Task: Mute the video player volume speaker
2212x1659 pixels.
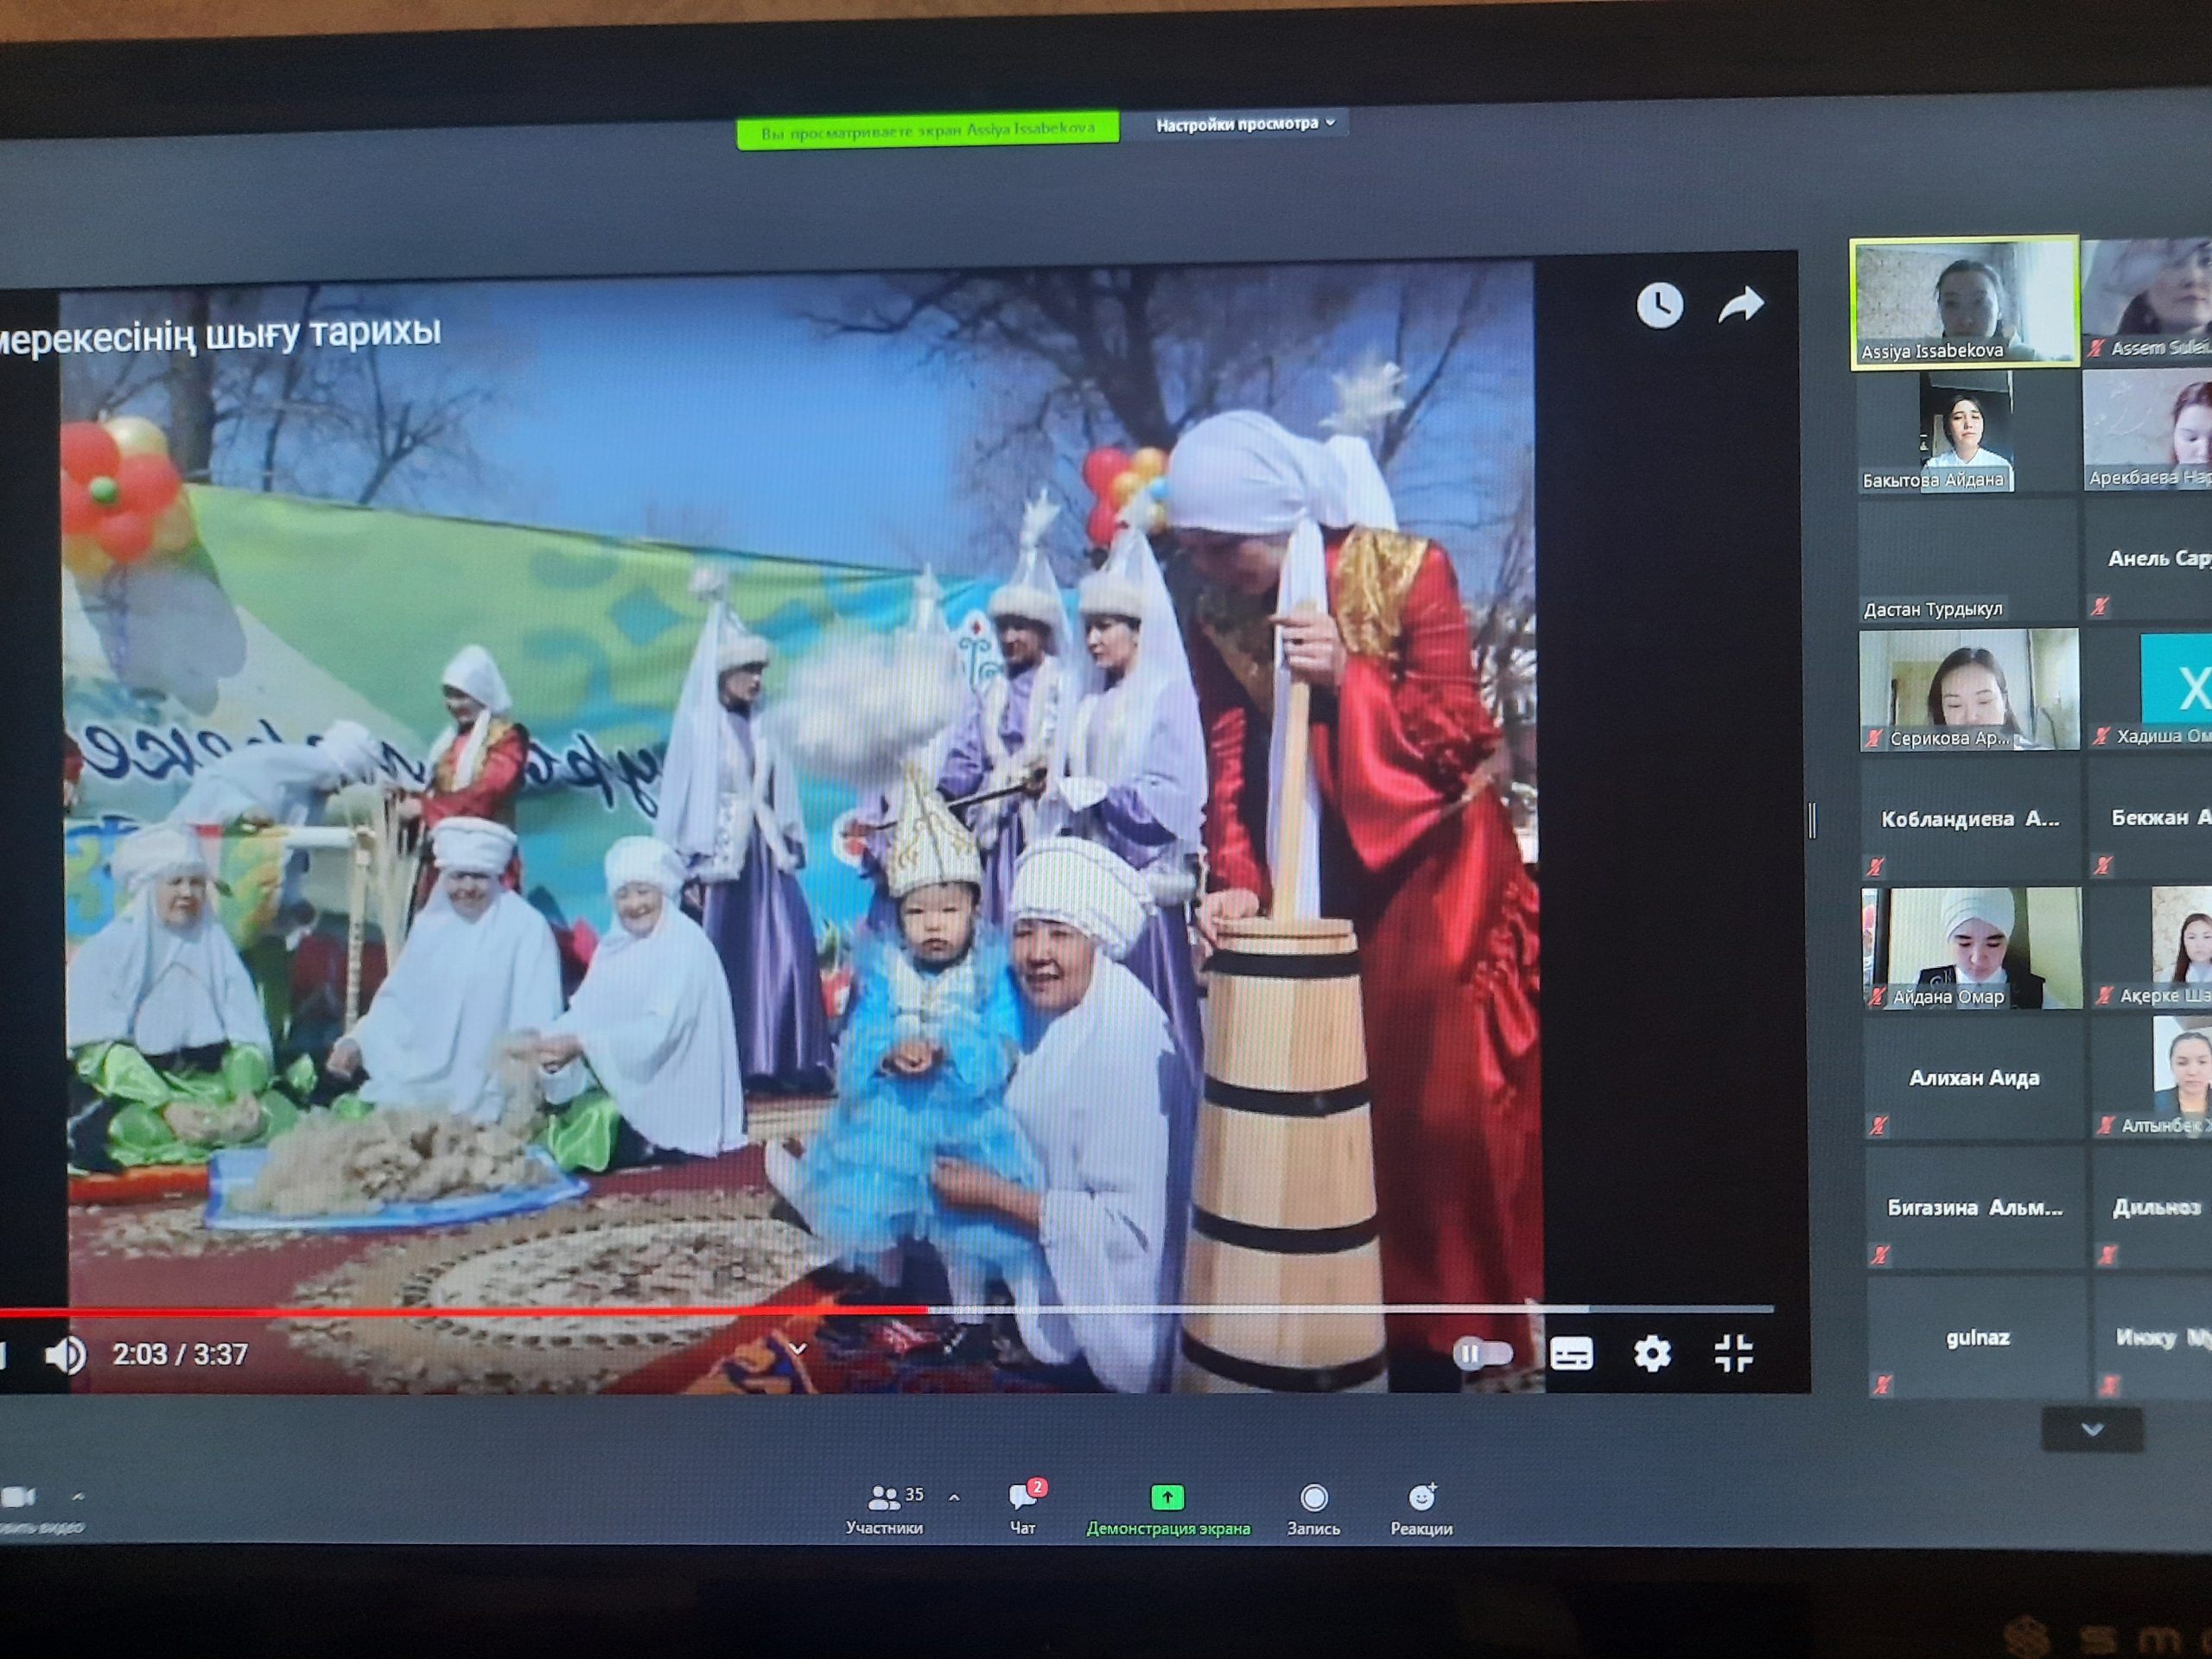Action: [x=66, y=1355]
